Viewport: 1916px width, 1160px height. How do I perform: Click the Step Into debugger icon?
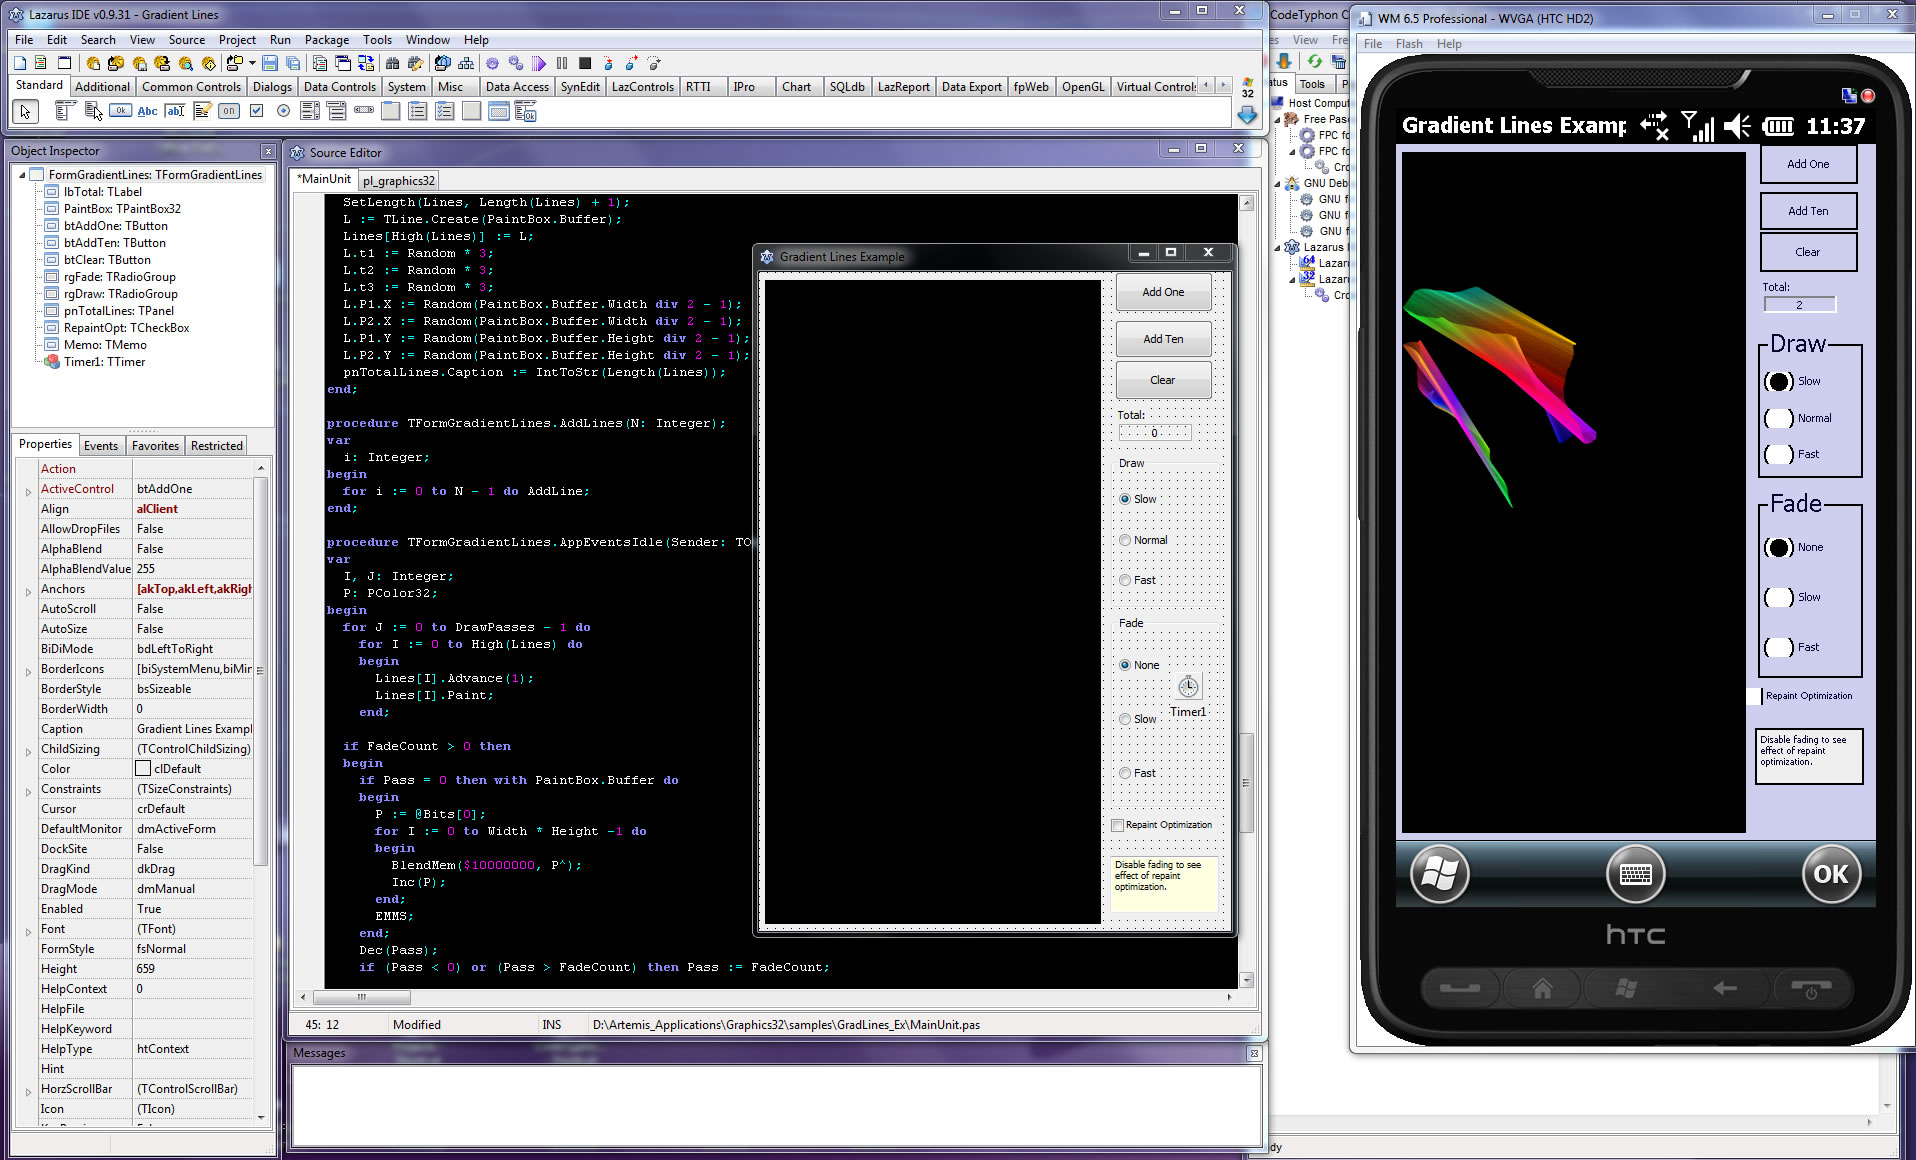tap(608, 63)
